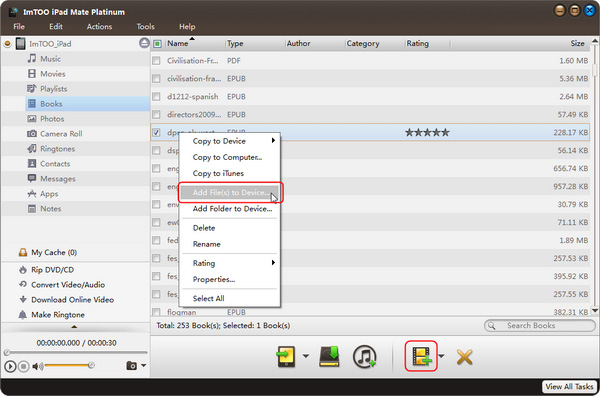Click the stop button in player
This screenshot has width=600, height=396.
(x=23, y=366)
